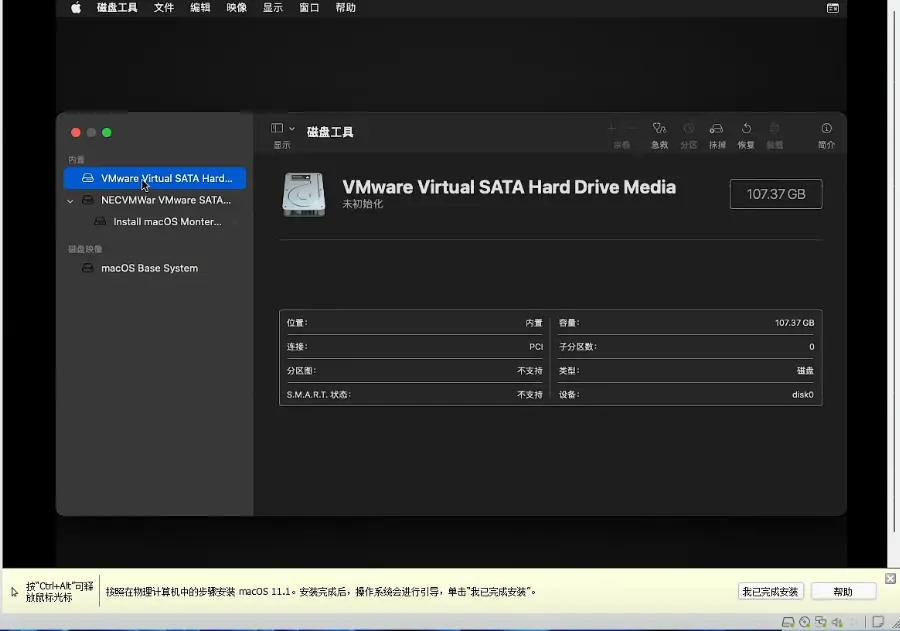The height and width of the screenshot is (631, 900).
Task: Close the VMware installation hint bar
Action: (x=891, y=579)
